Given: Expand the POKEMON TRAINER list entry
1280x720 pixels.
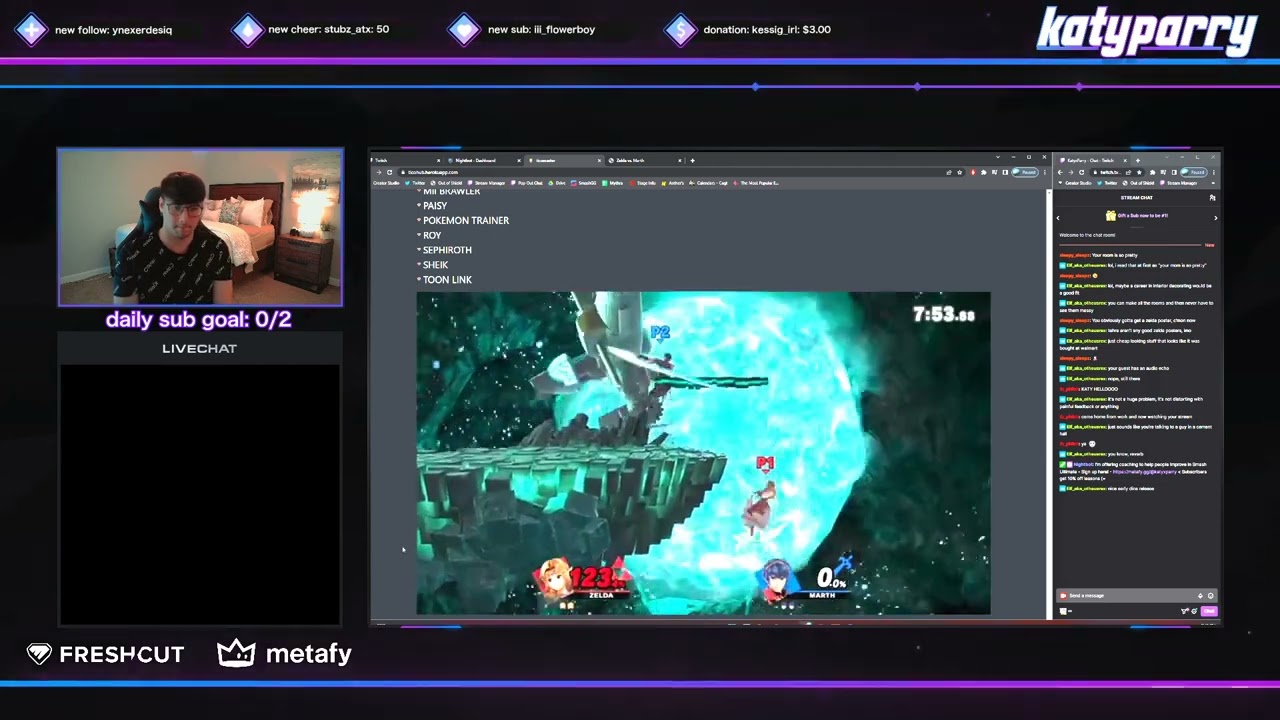Looking at the screenshot, I should click(x=463, y=221).
